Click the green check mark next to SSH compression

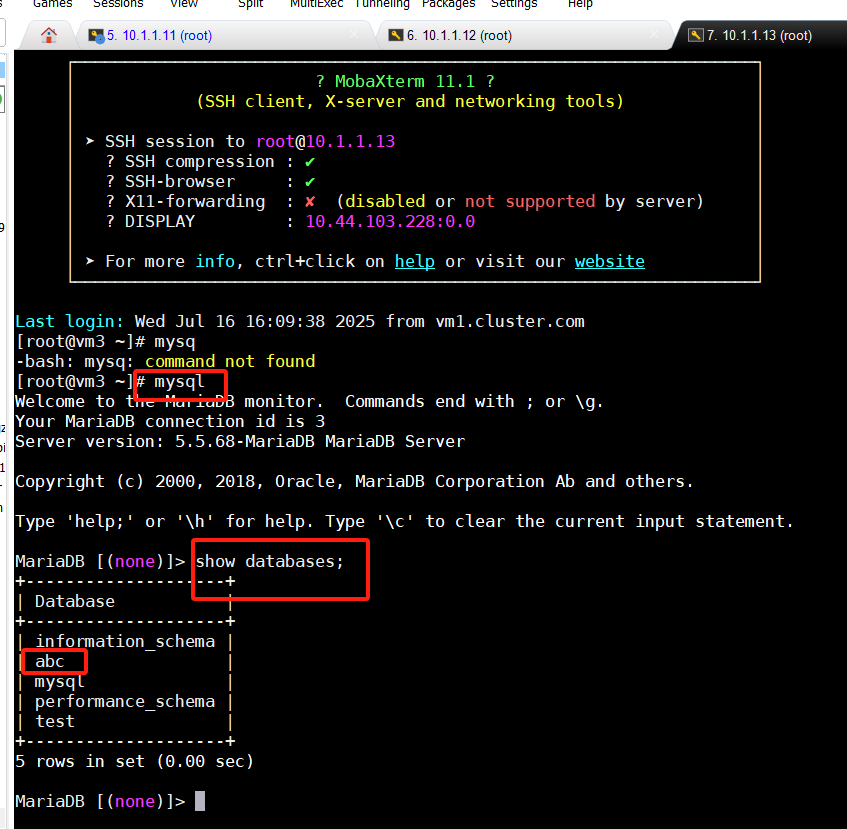(x=310, y=162)
